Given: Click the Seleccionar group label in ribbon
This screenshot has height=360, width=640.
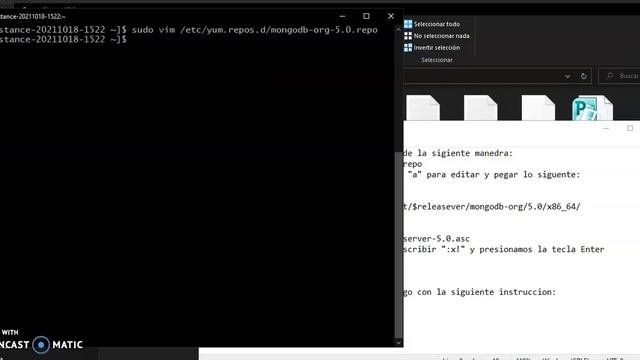Looking at the screenshot, I should click(437, 60).
